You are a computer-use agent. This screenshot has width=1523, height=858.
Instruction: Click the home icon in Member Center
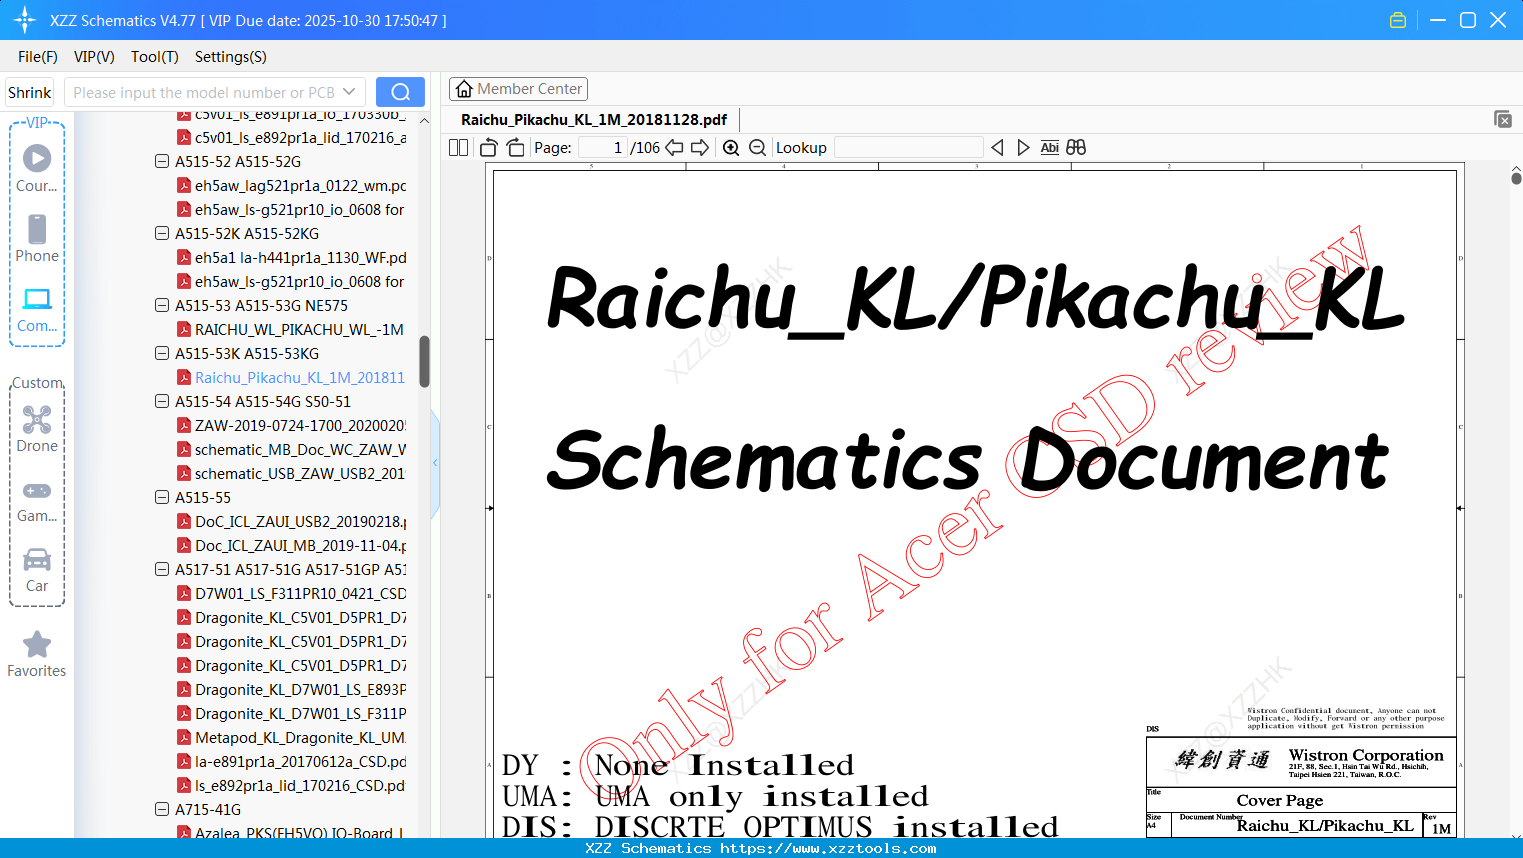coord(464,89)
